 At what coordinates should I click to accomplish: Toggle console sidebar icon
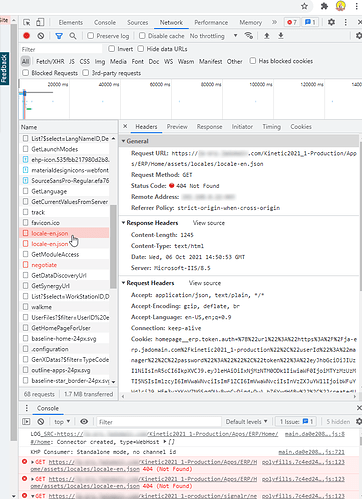(x=26, y=422)
